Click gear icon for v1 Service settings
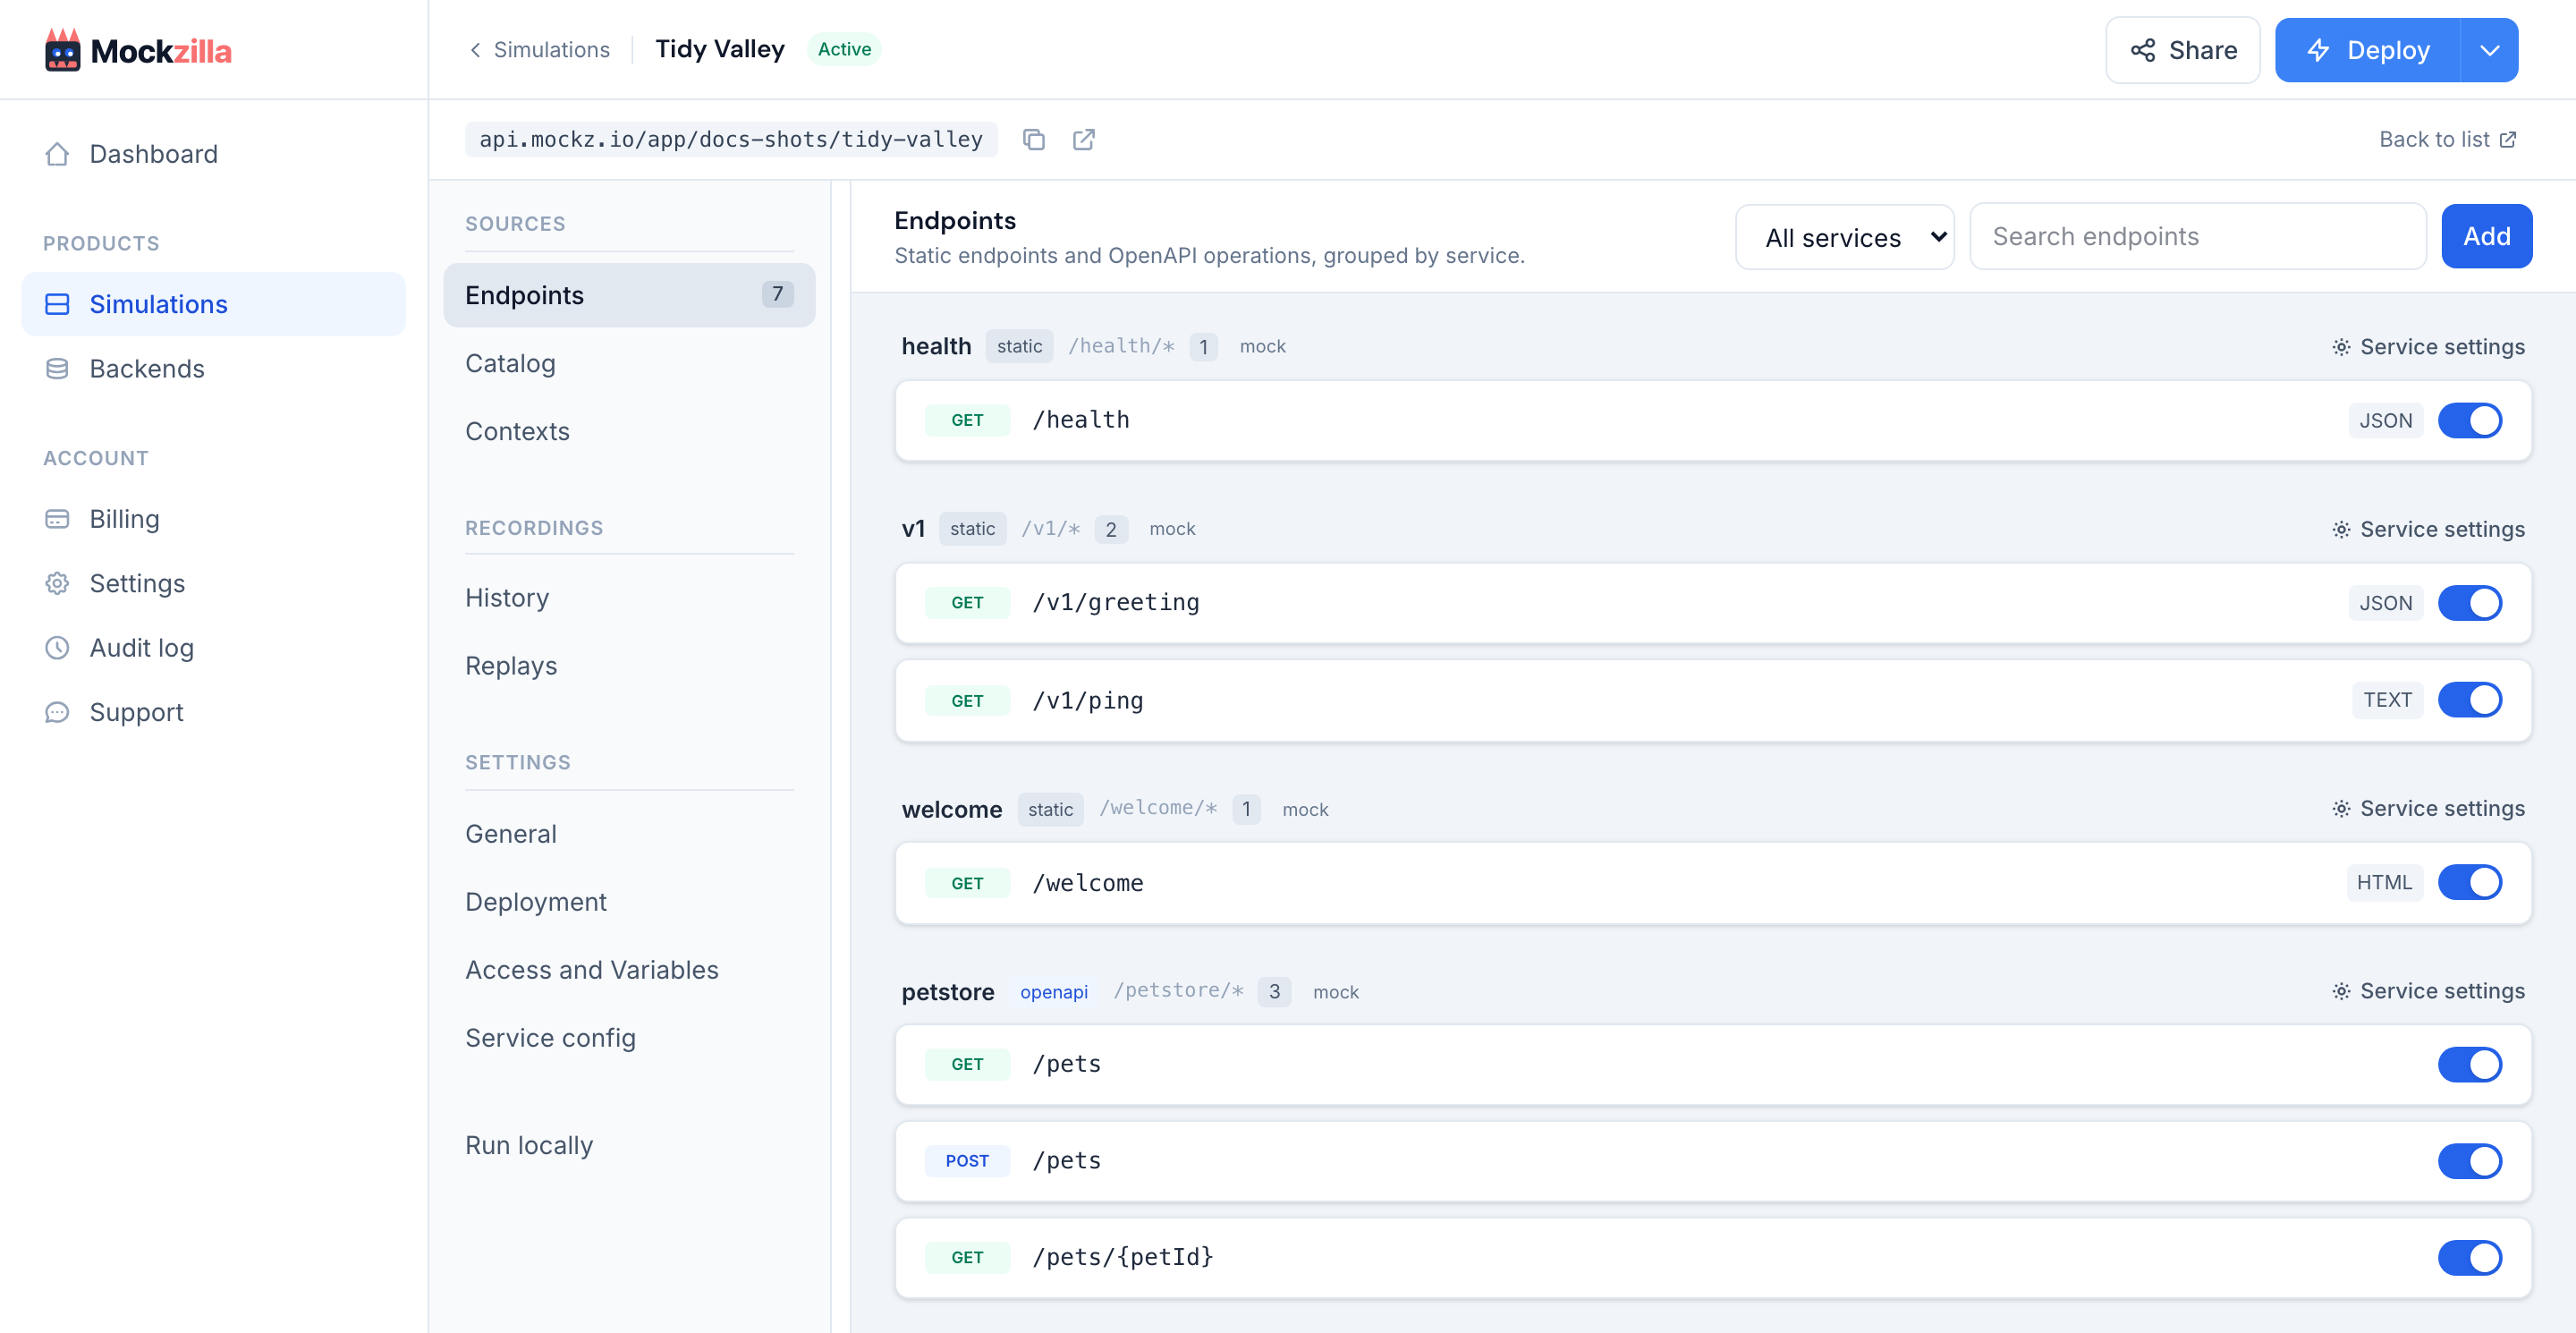The image size is (2576, 1333). click(x=2341, y=529)
